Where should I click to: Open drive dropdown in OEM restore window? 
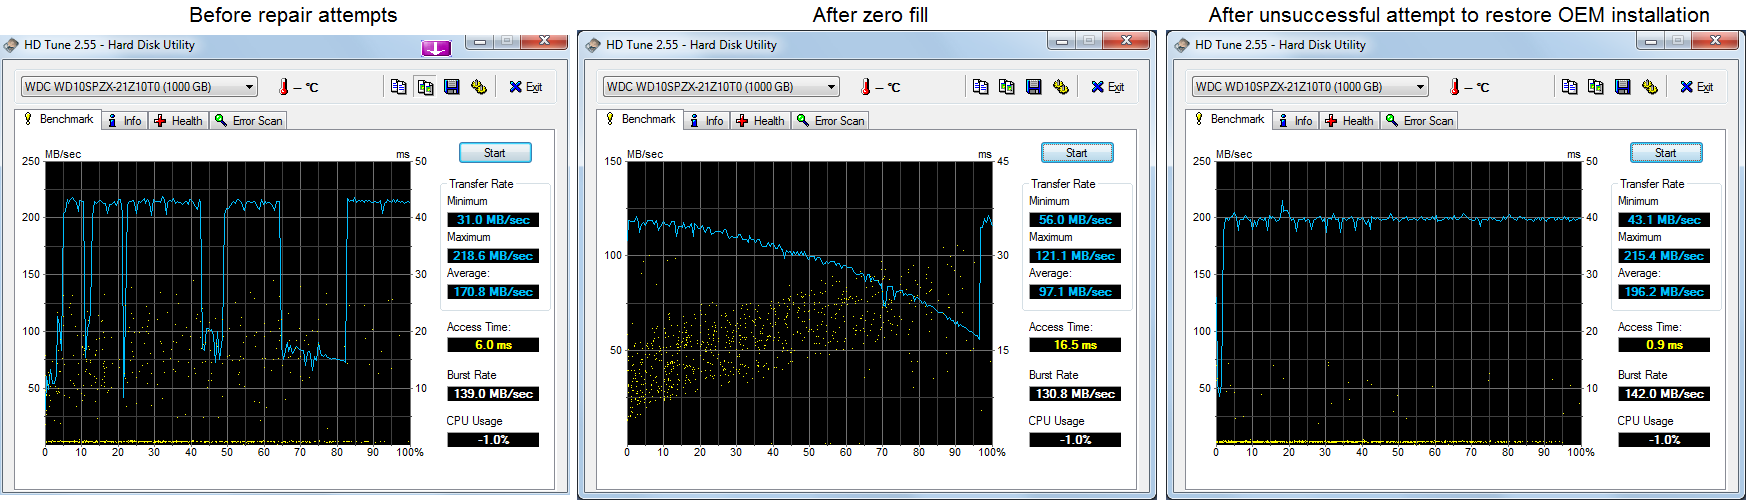[1310, 87]
